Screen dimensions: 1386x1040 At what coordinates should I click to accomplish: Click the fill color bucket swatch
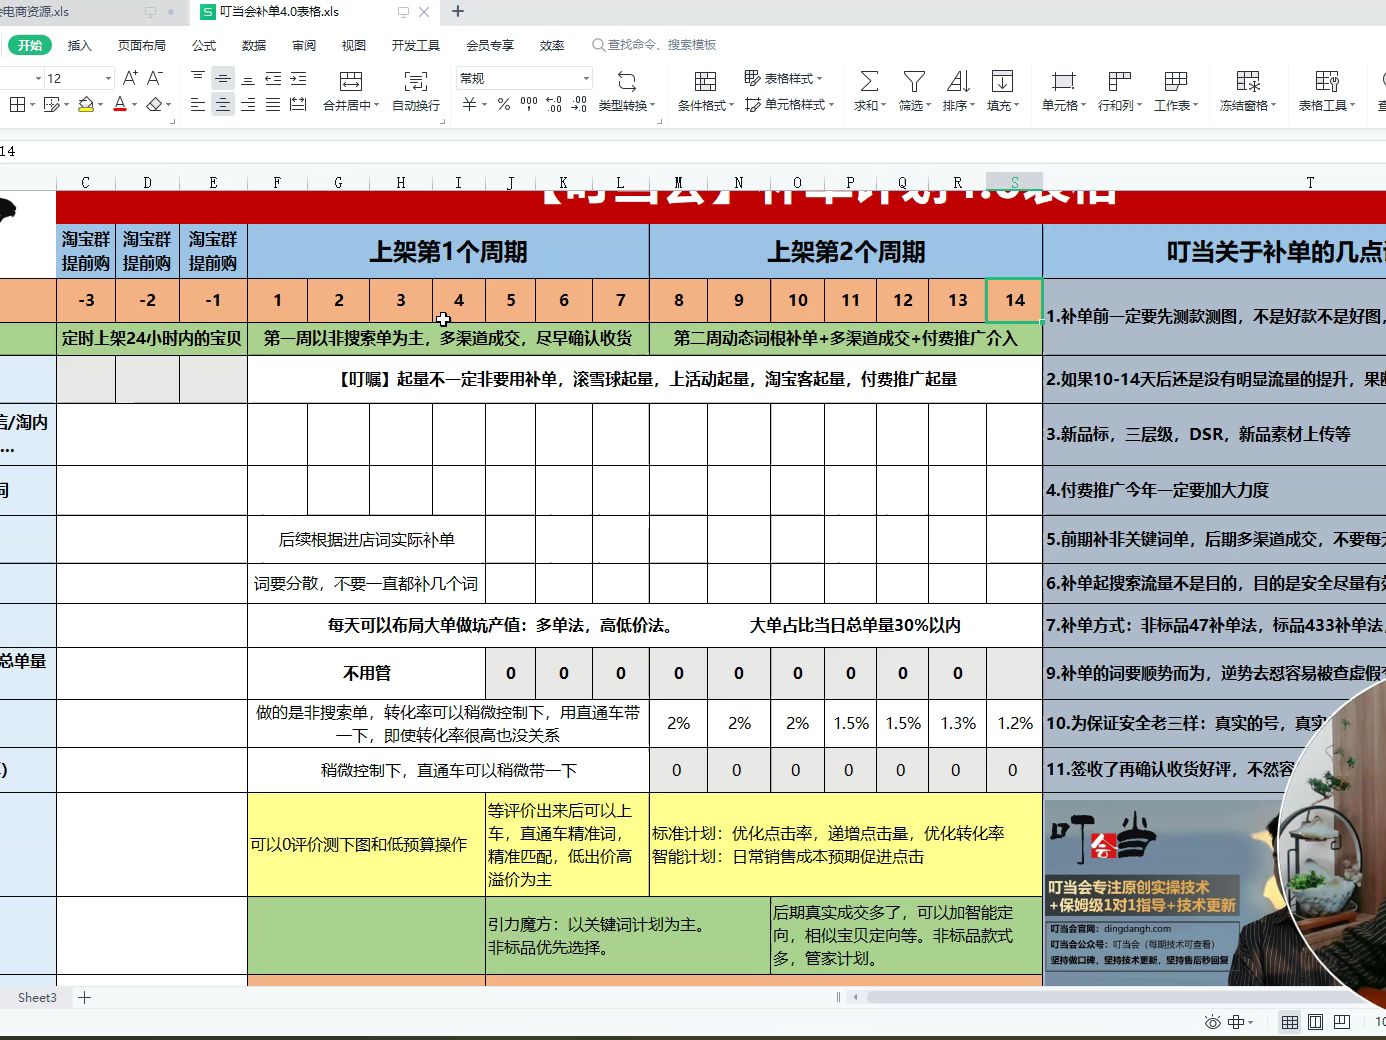pyautogui.click(x=86, y=104)
